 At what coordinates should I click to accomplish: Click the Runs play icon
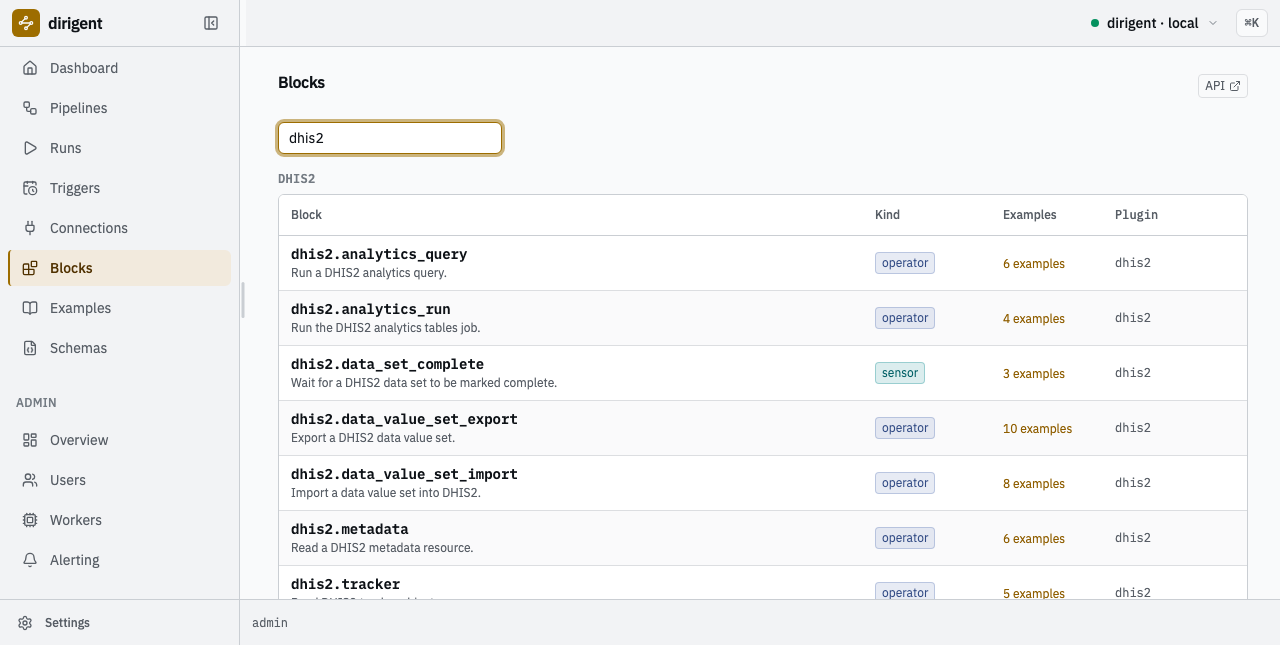coord(30,148)
